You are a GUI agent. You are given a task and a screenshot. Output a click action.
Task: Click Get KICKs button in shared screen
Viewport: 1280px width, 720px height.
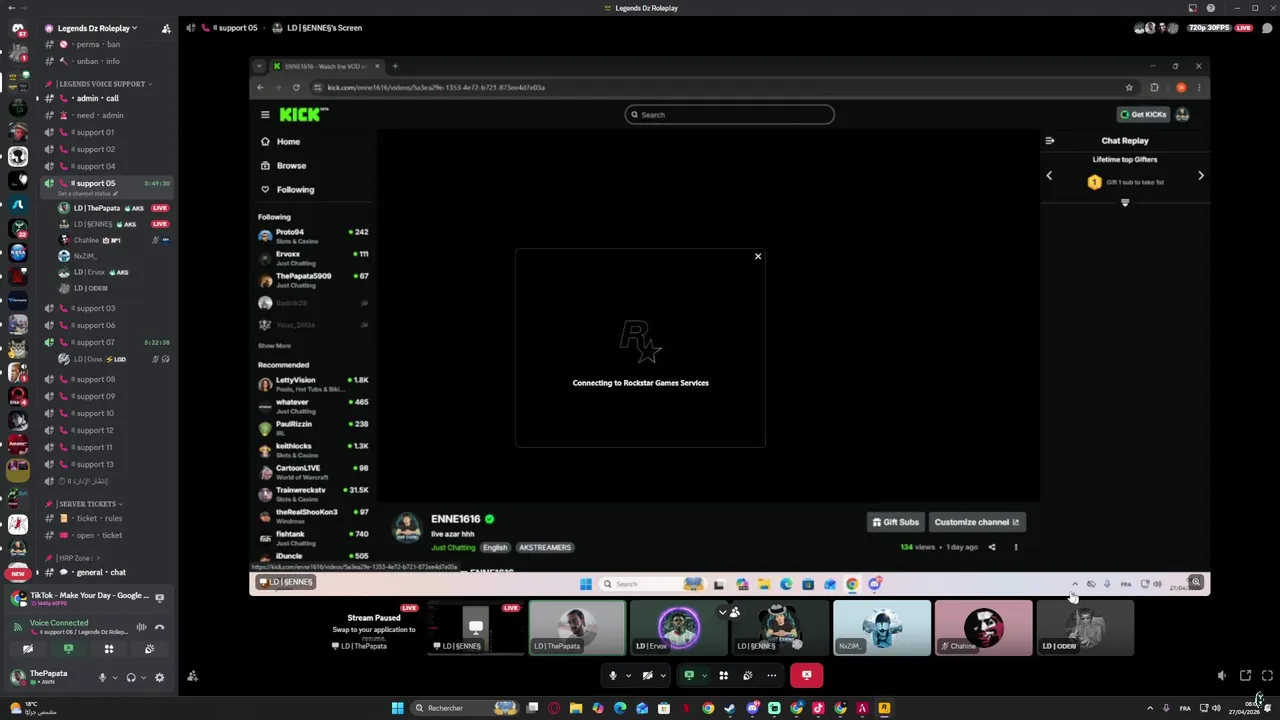[x=1143, y=115]
